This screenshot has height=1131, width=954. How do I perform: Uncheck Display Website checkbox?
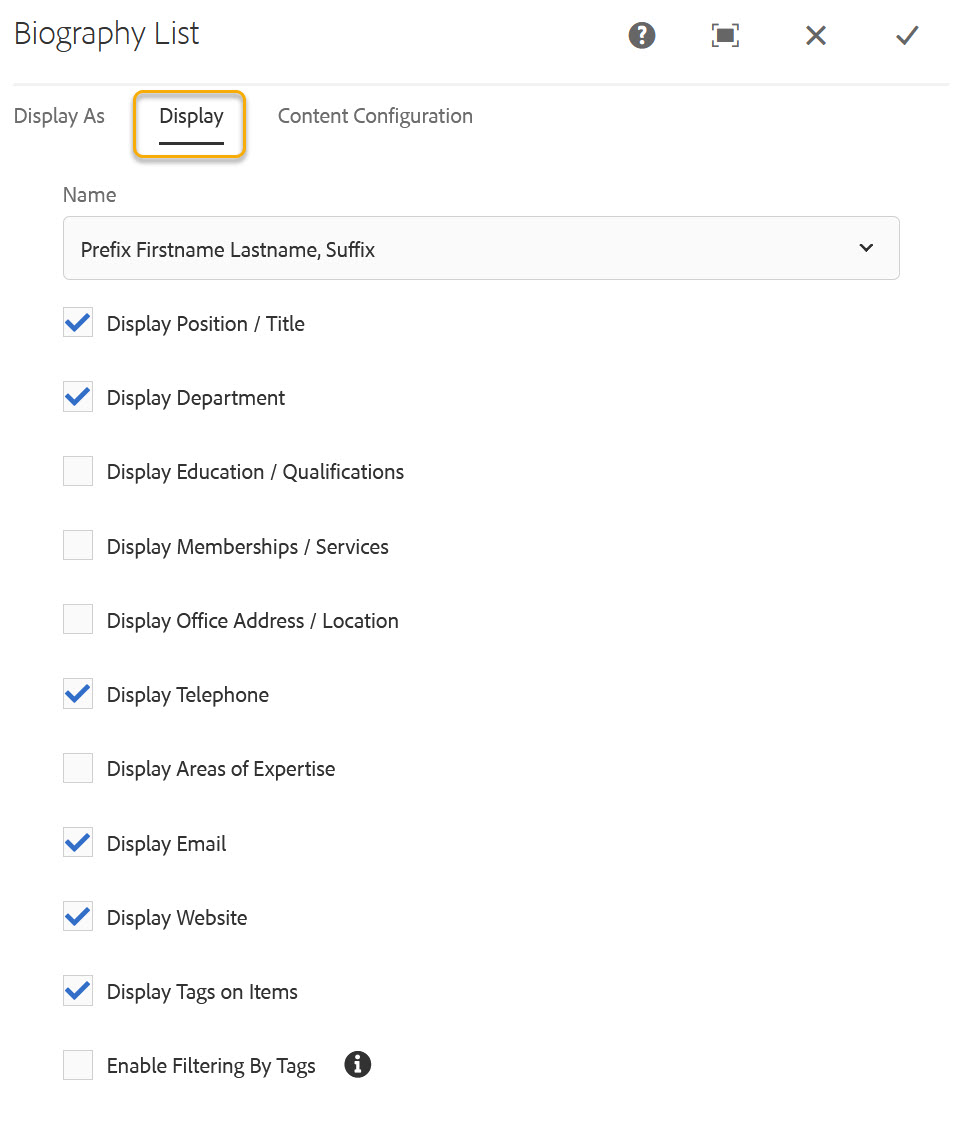pos(78,917)
